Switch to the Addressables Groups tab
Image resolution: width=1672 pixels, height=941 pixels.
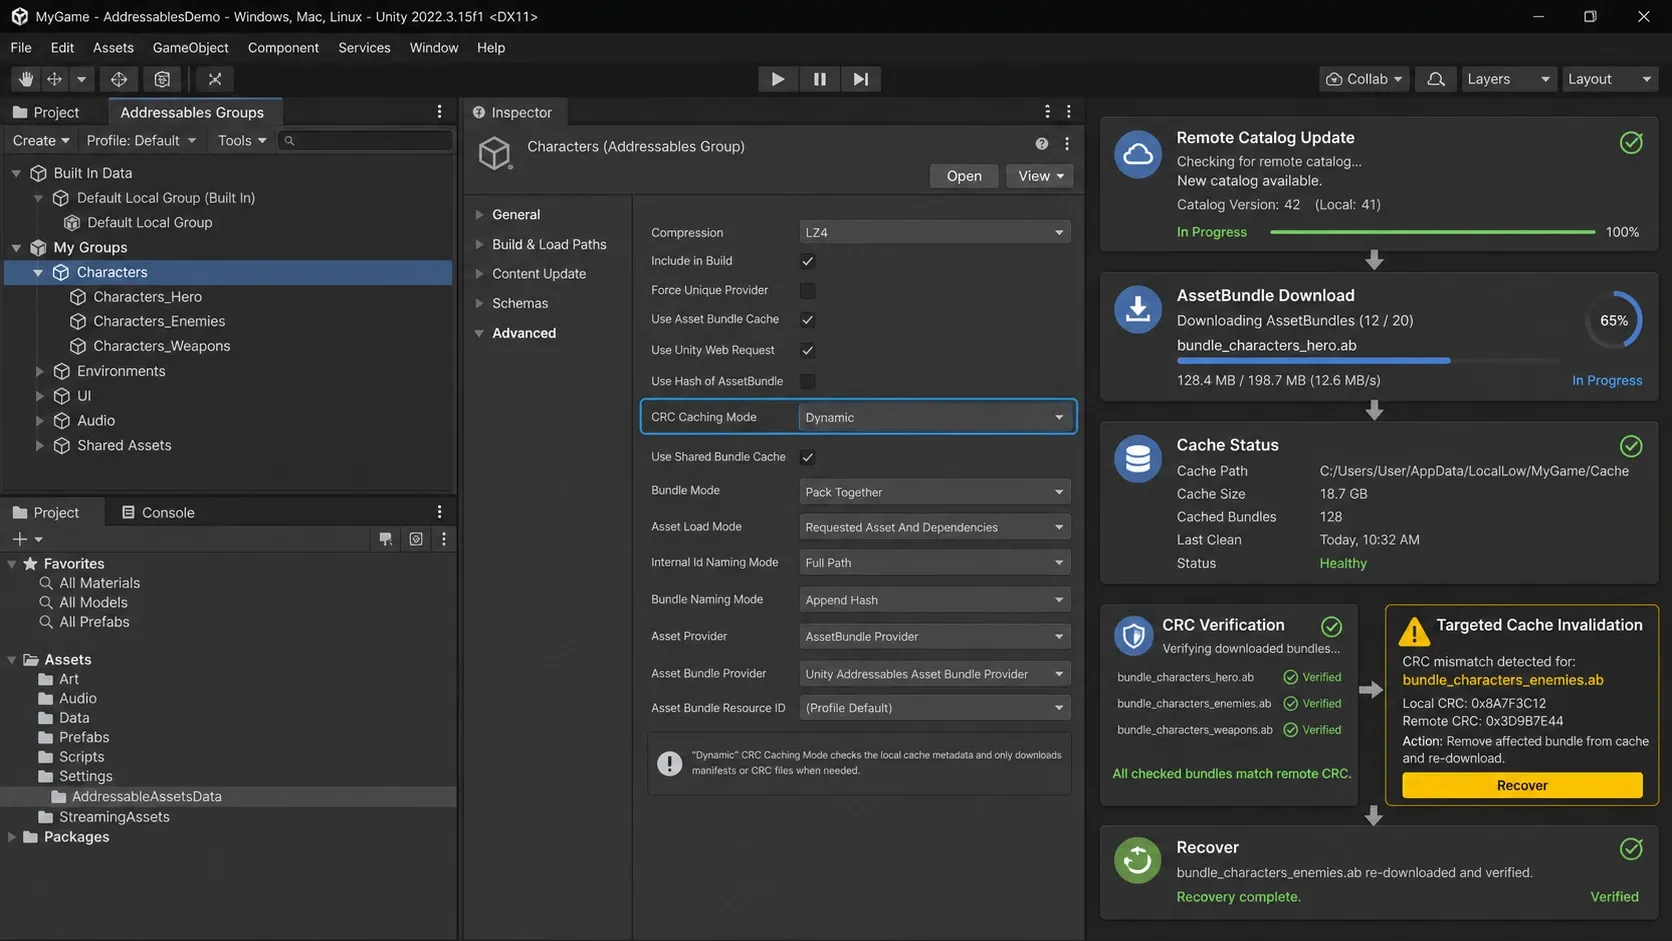(x=192, y=112)
